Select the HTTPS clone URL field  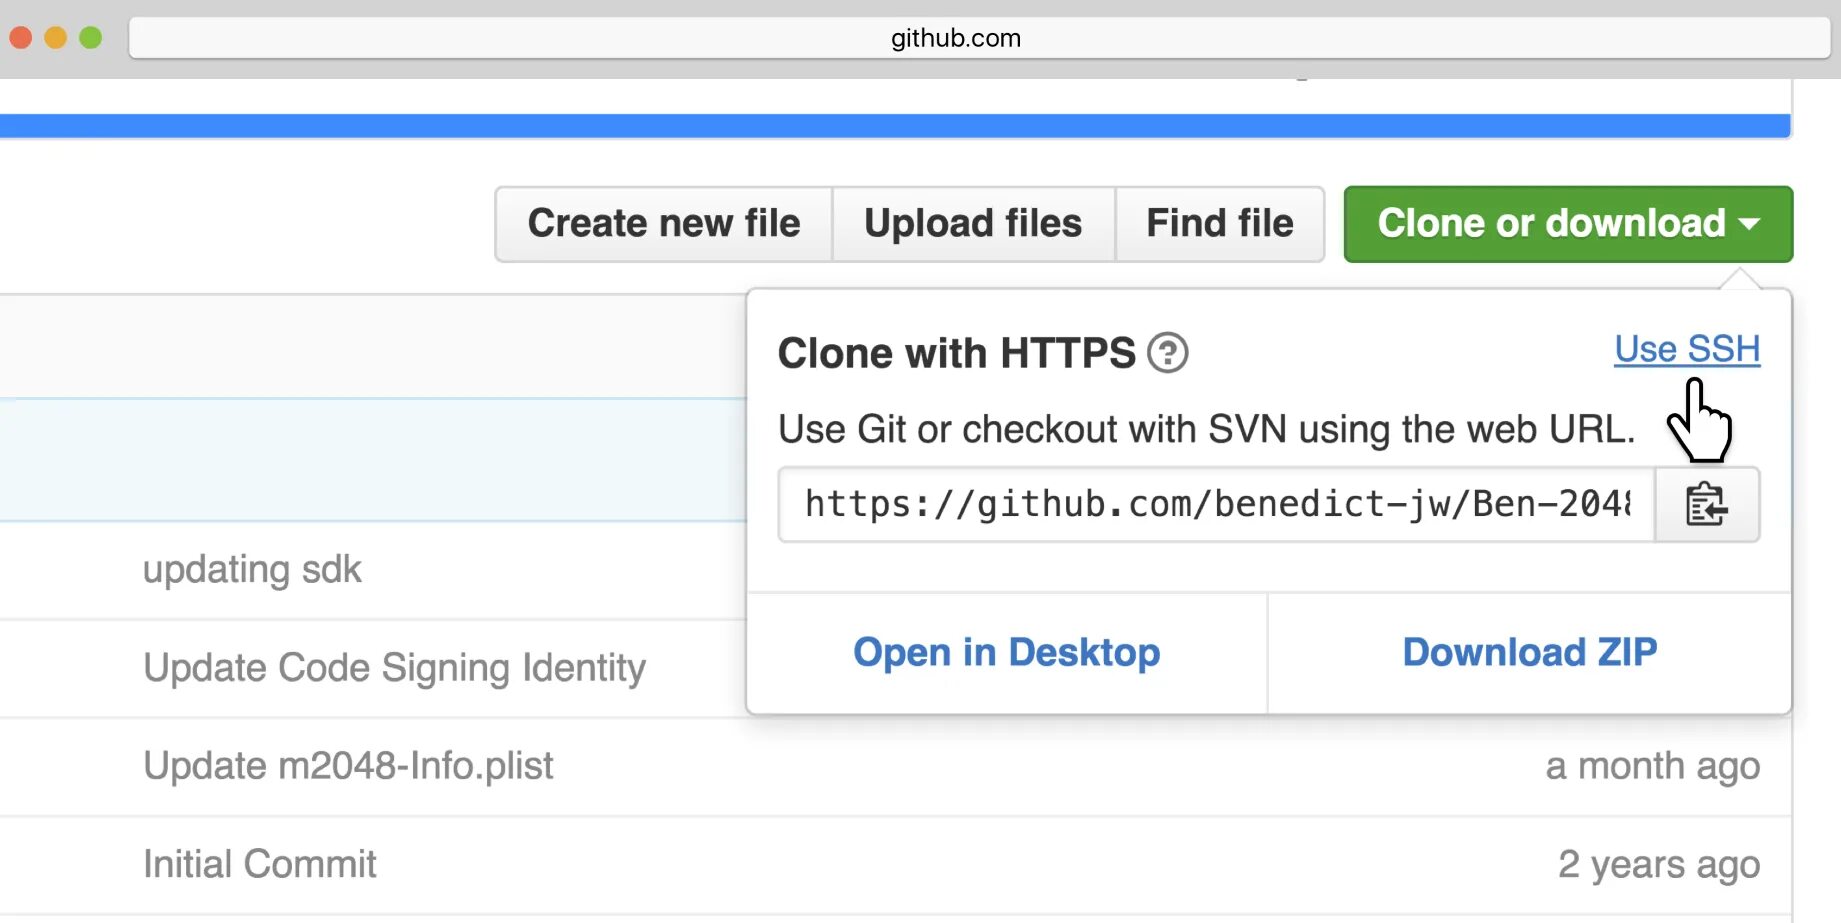click(1217, 505)
